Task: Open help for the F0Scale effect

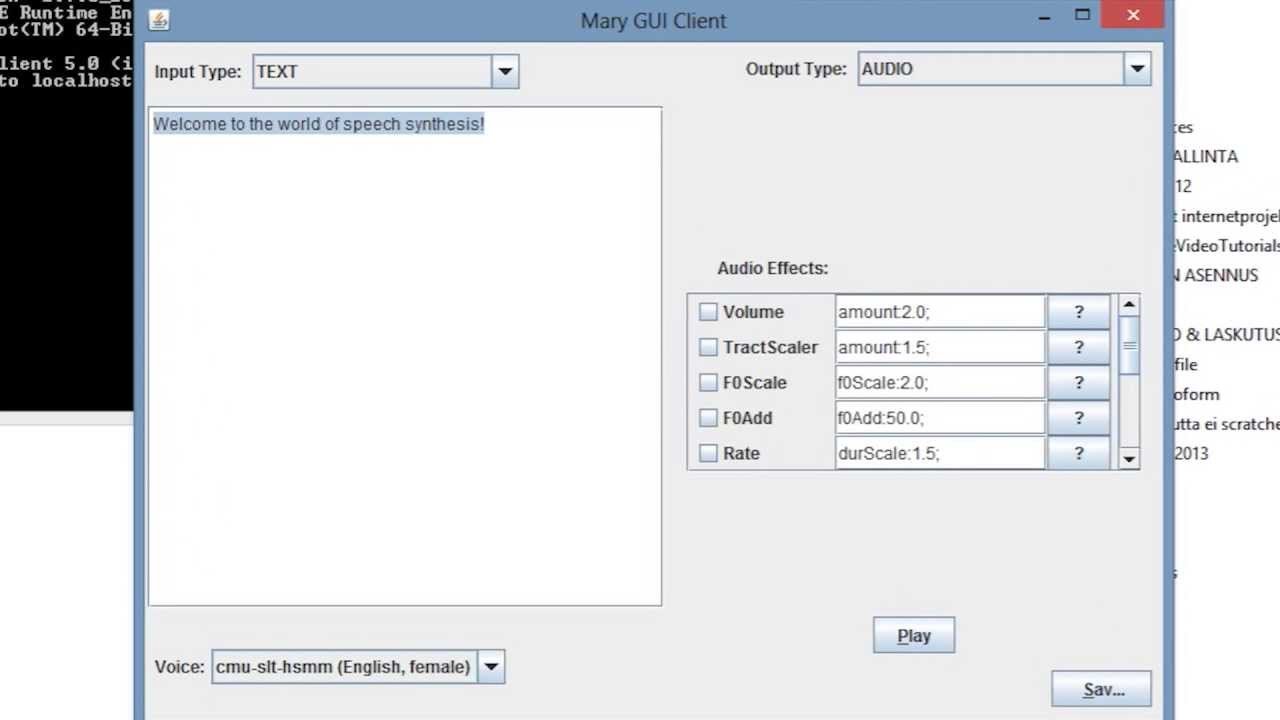Action: [1078, 382]
